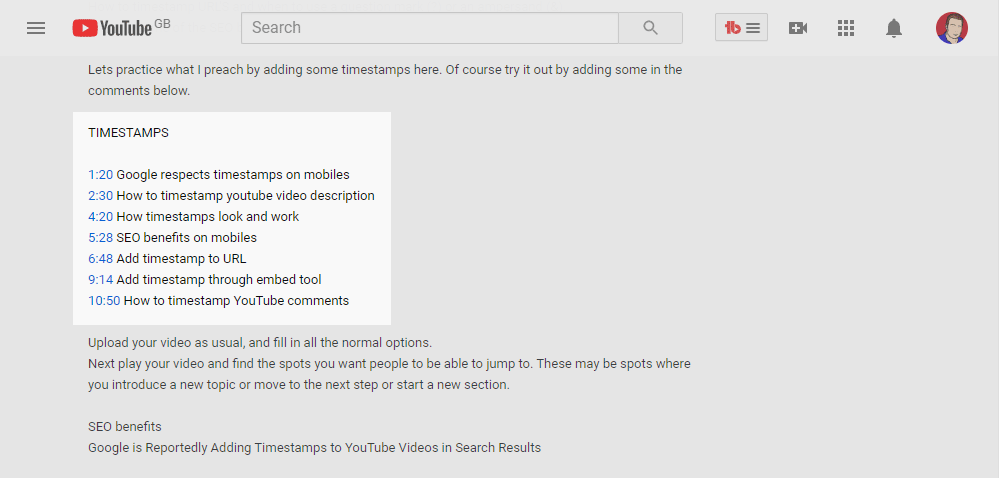Viewport: 999px width, 478px height.
Task: Click into the Search input field
Action: click(x=429, y=28)
